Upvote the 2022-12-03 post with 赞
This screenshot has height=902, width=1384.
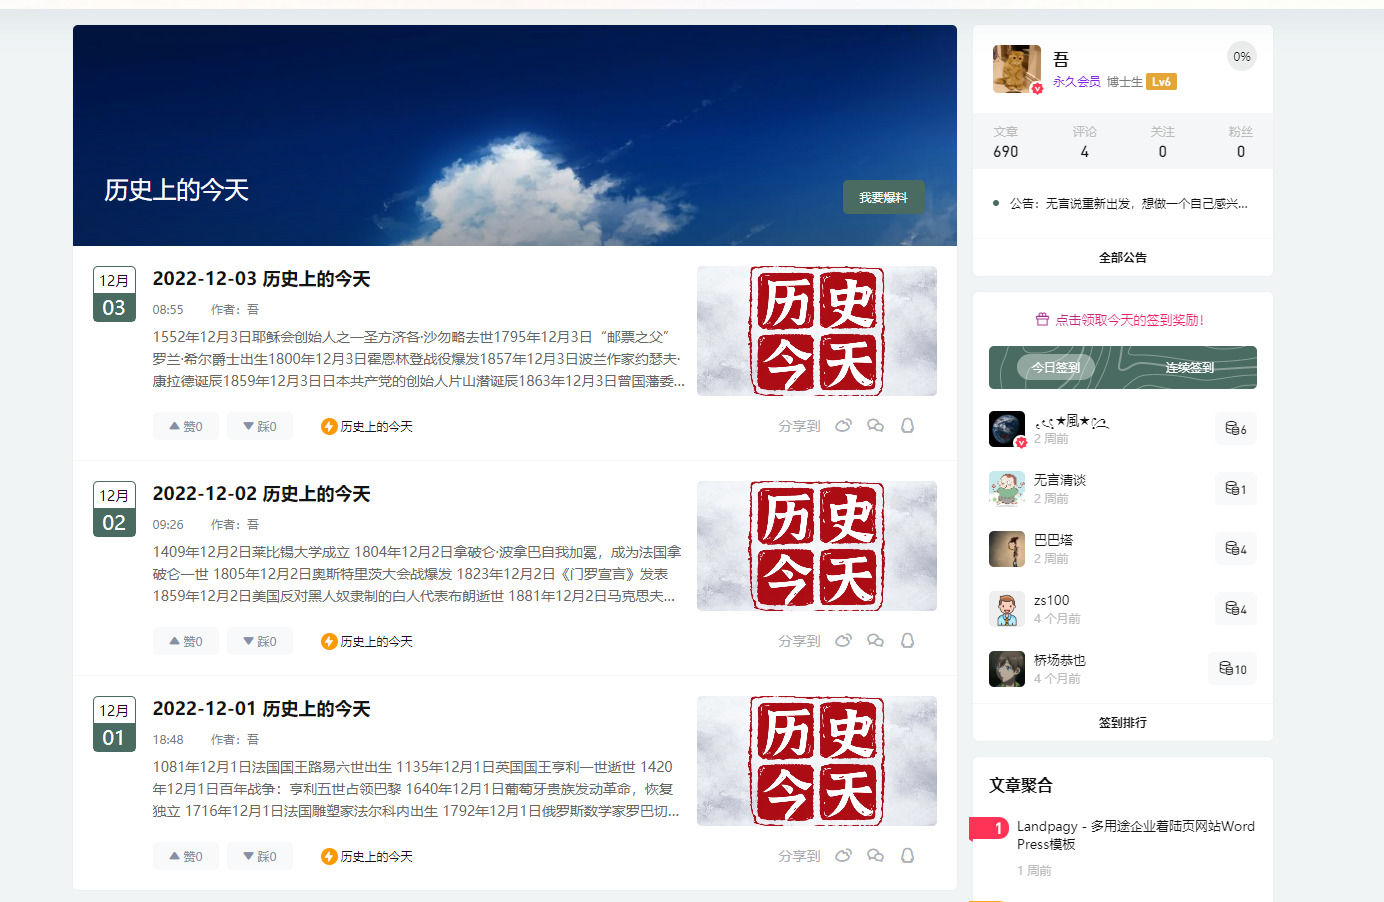[186, 426]
